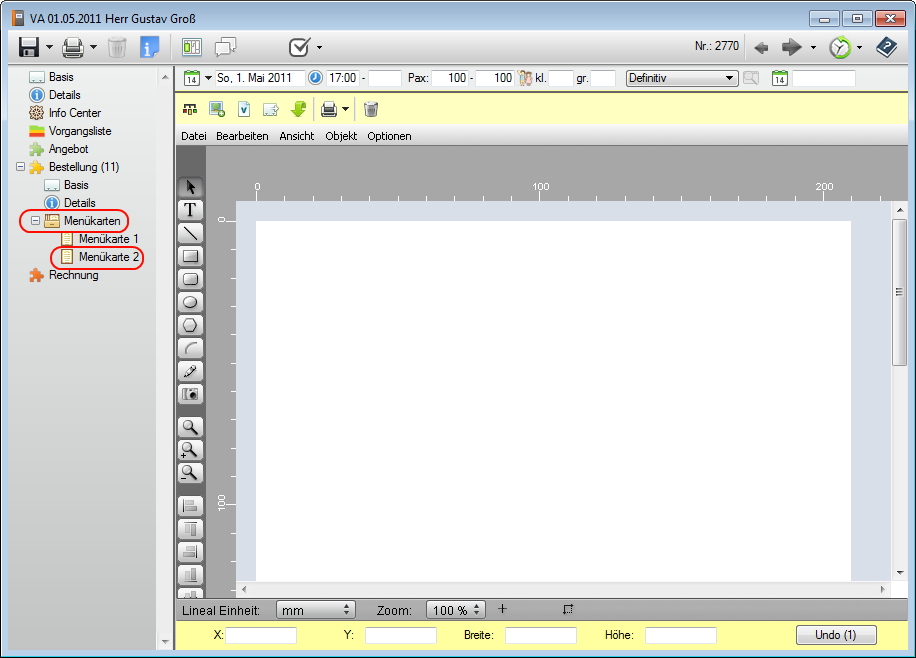Image resolution: width=916 pixels, height=658 pixels.
Task: Click the zoom-in magnifier with plus
Action: pyautogui.click(x=190, y=450)
